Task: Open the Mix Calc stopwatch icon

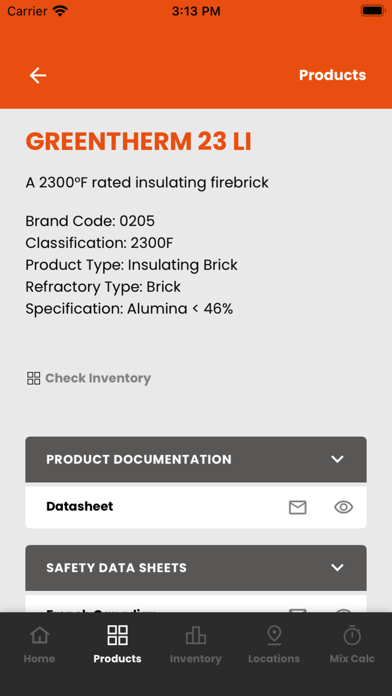Action: coord(352,635)
